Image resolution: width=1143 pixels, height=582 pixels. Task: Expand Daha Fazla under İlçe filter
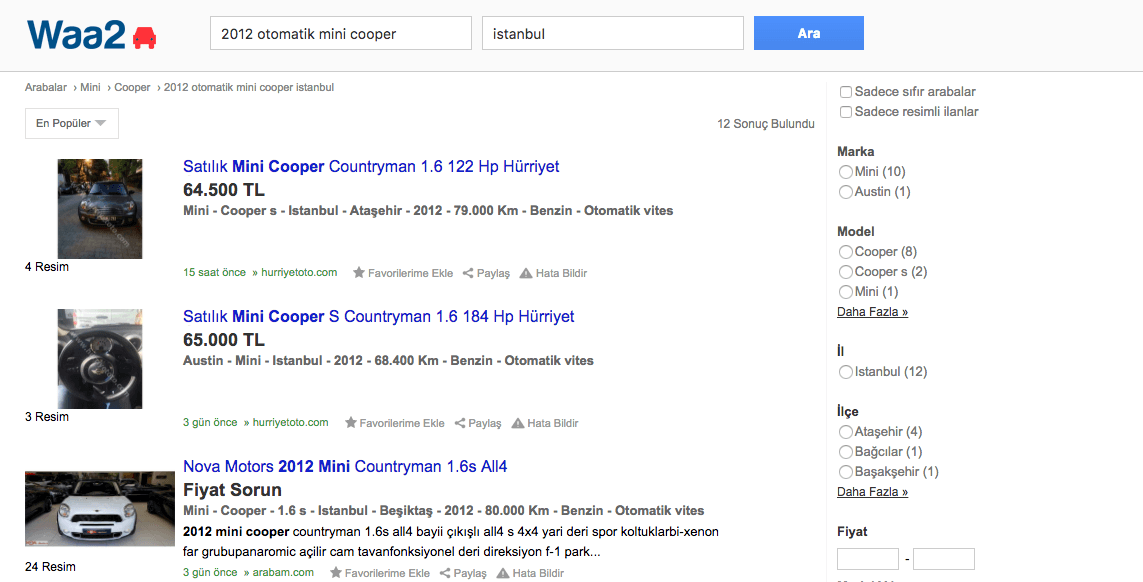(x=872, y=492)
